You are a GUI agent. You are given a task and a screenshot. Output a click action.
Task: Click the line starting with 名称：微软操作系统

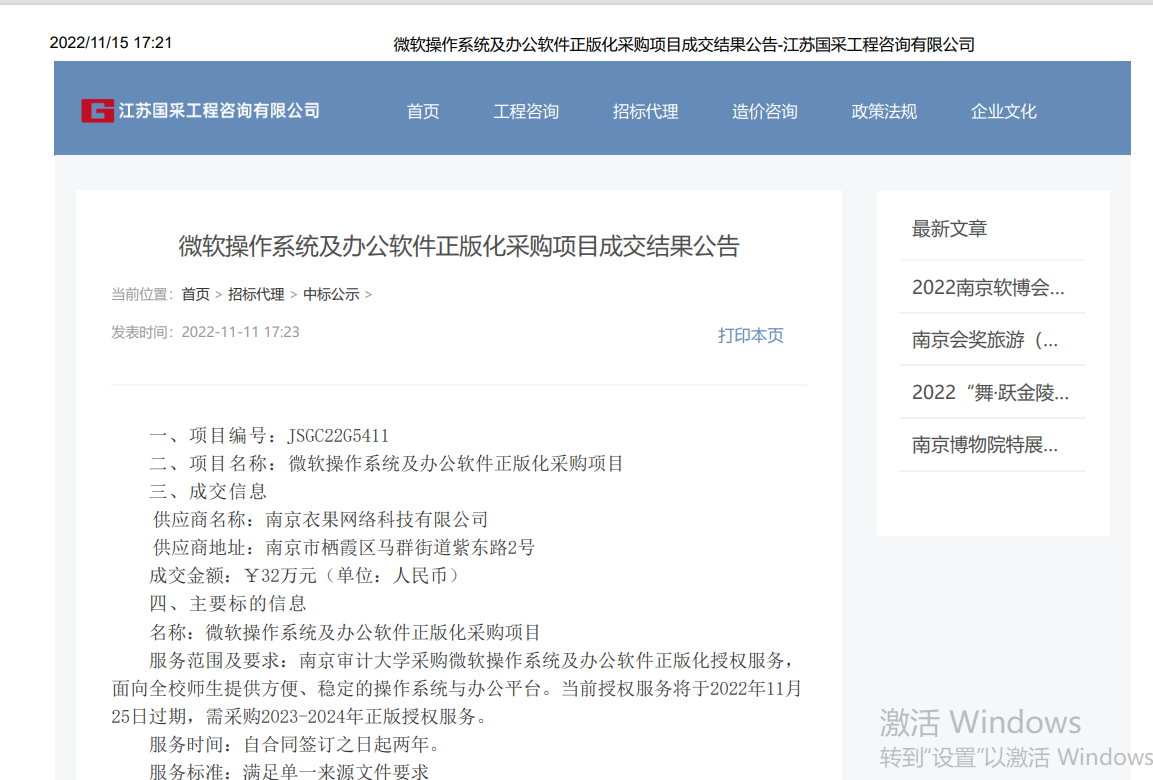click(345, 632)
